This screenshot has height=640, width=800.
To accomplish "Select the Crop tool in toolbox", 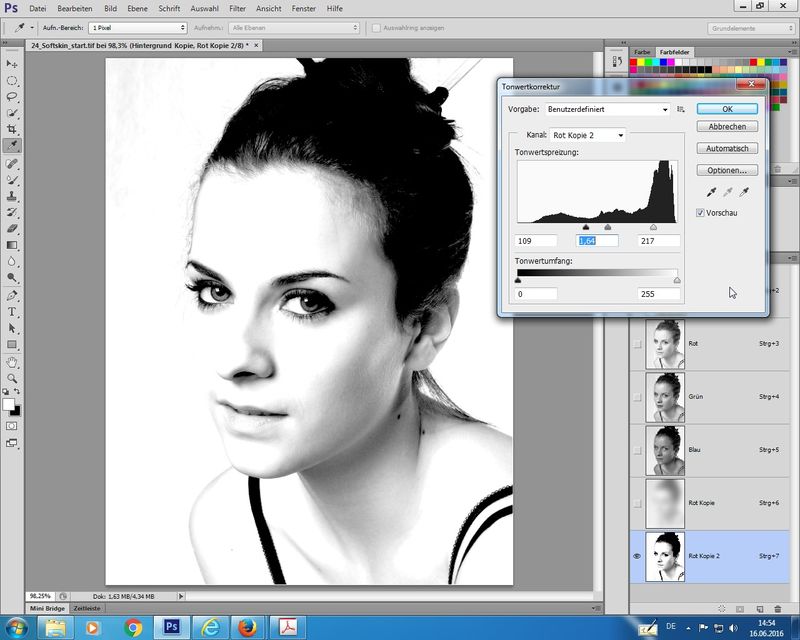I will coord(12,130).
